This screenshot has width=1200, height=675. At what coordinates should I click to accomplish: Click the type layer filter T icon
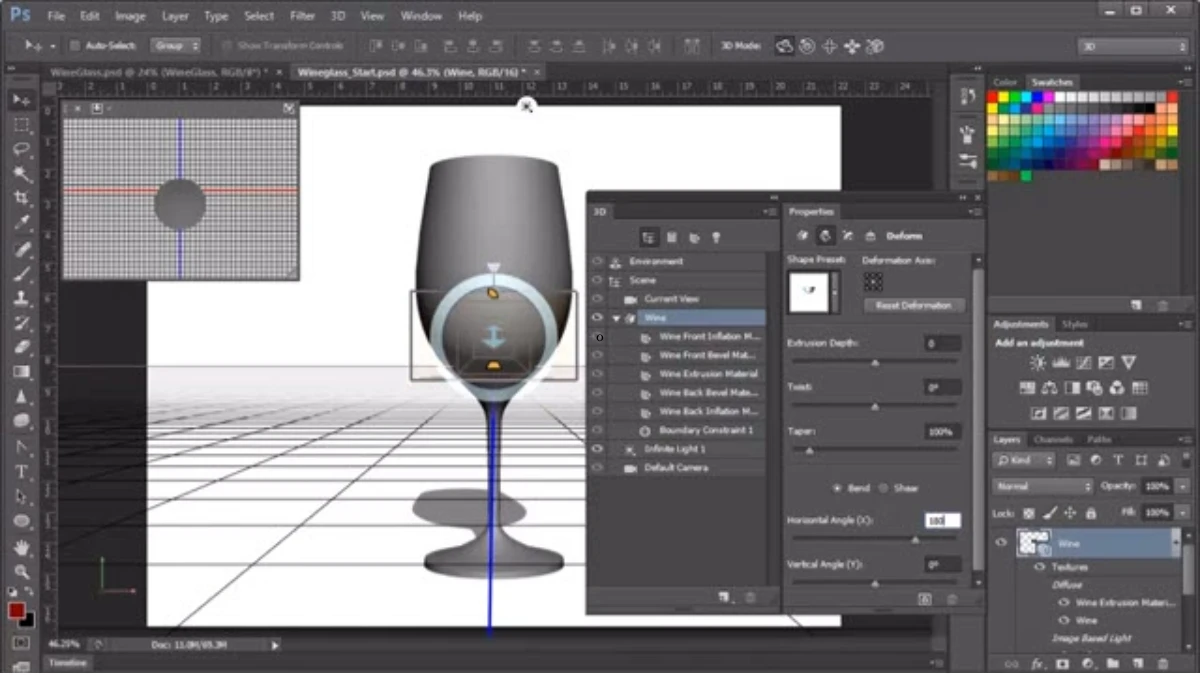pos(1118,460)
